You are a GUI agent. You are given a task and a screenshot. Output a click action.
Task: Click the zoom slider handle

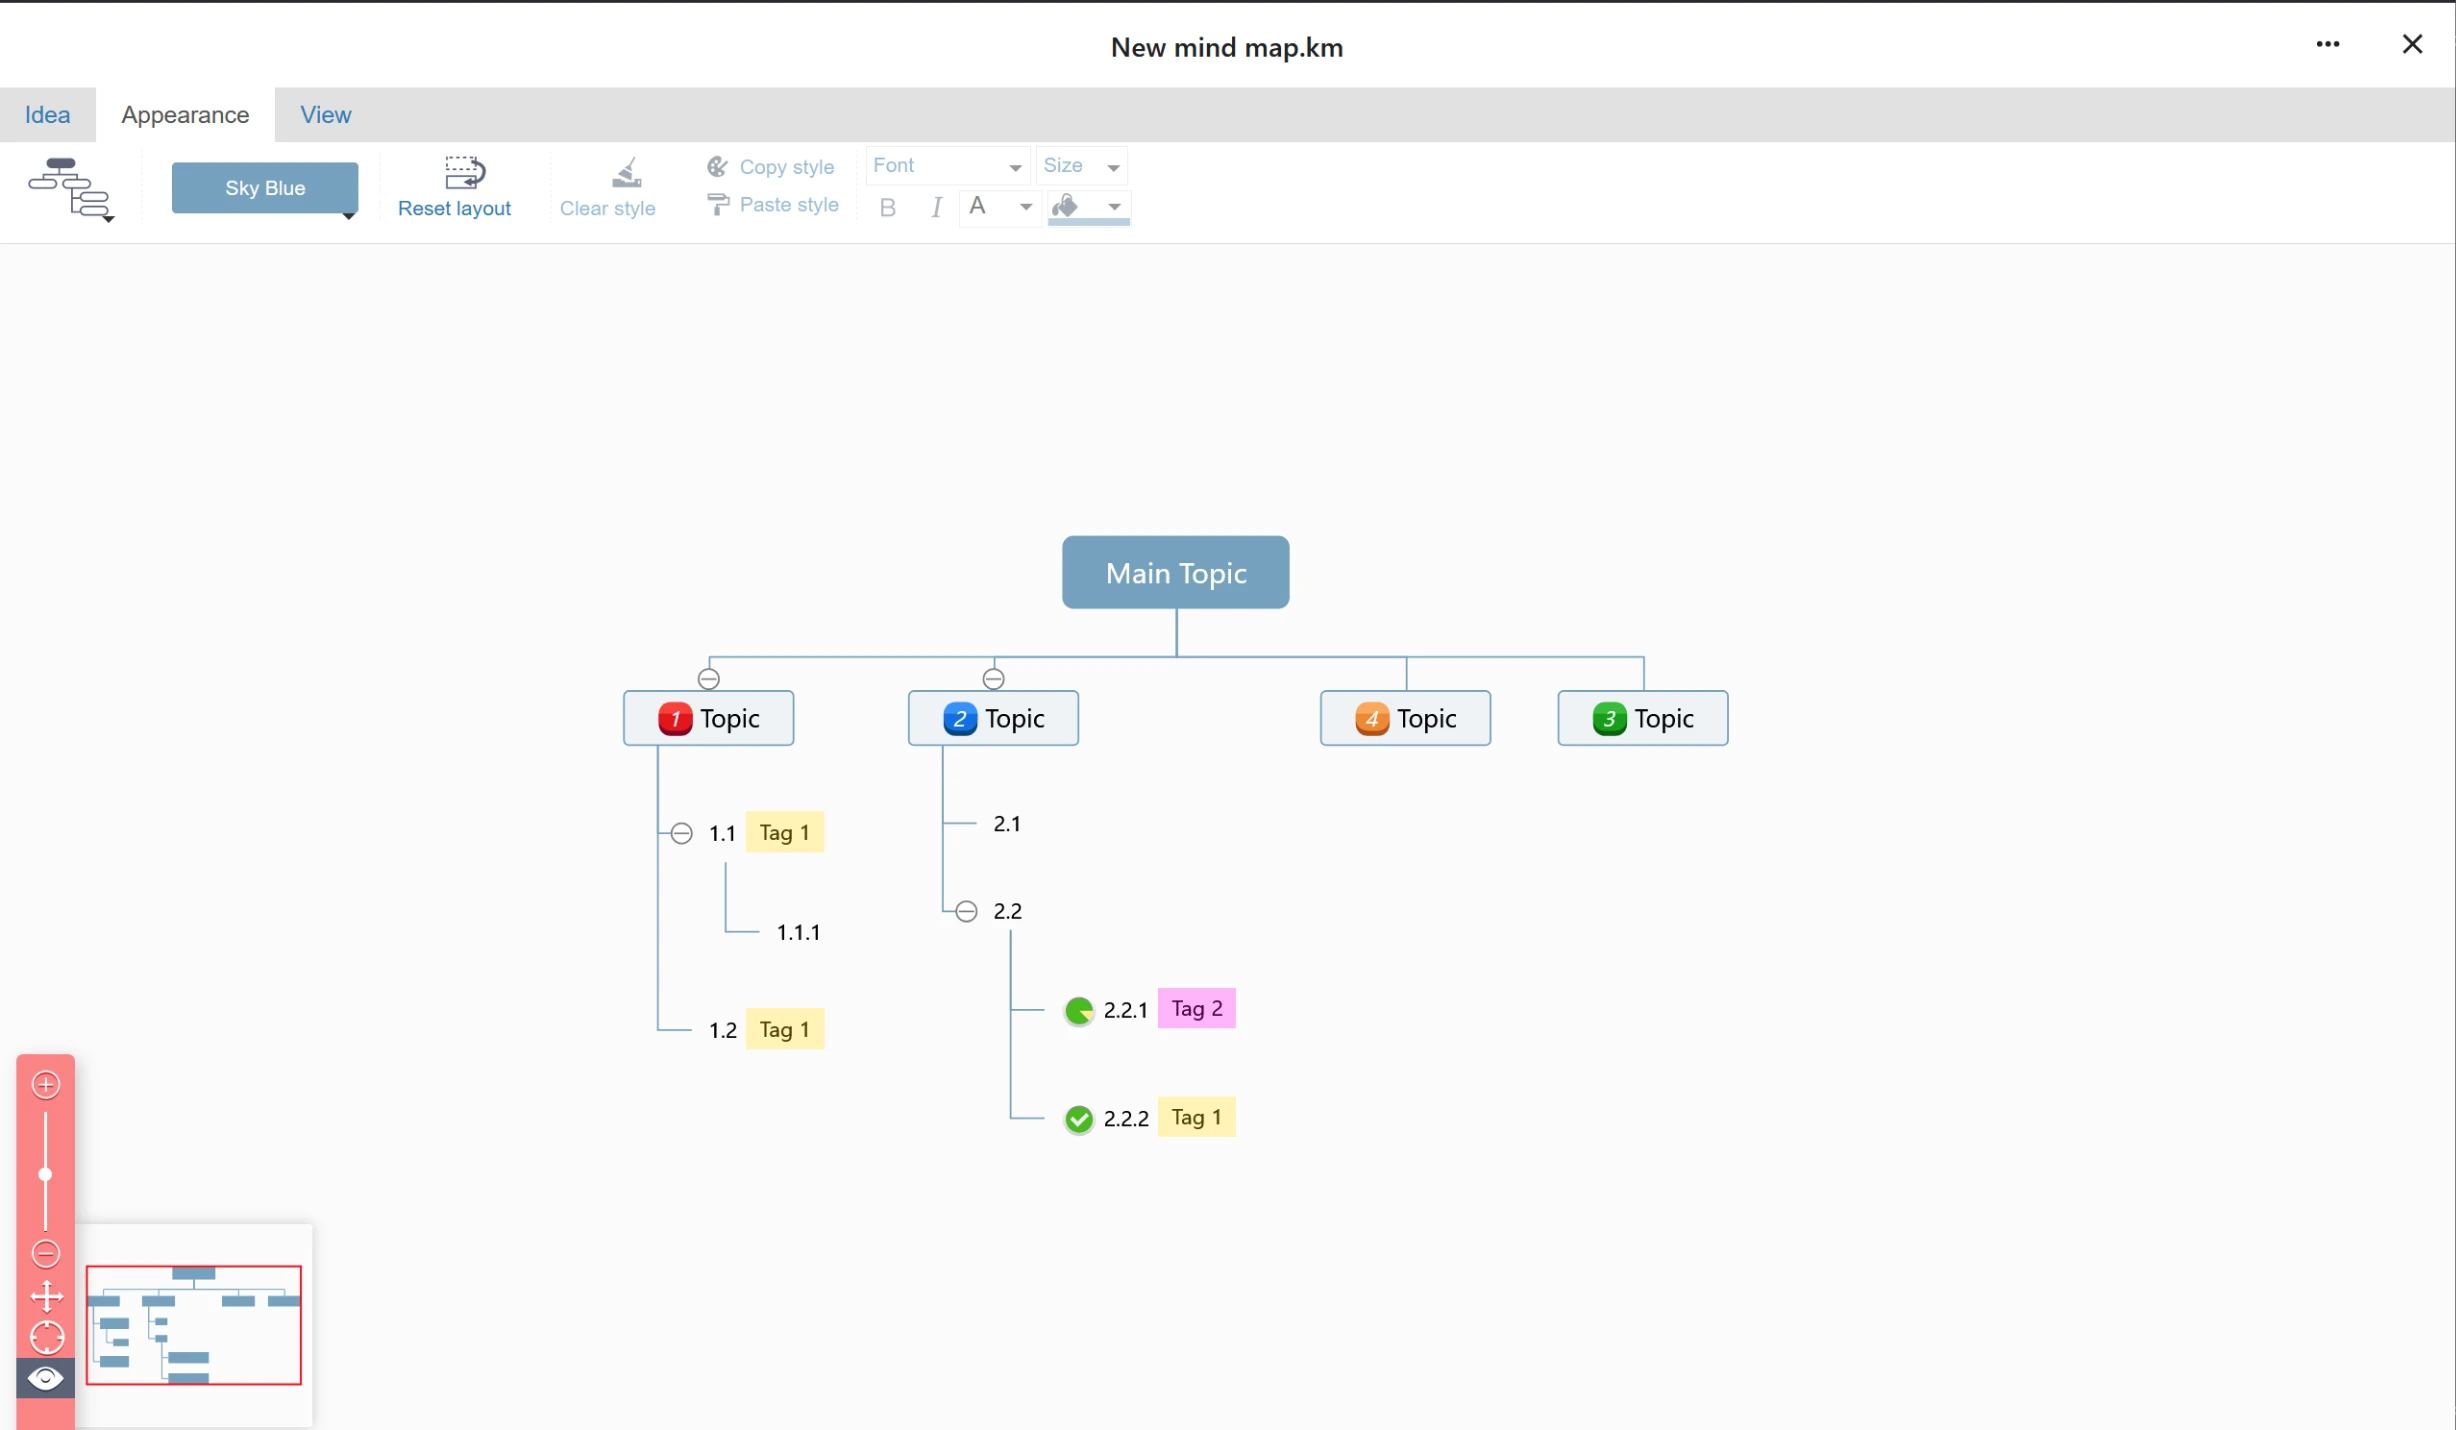pyautogui.click(x=45, y=1174)
